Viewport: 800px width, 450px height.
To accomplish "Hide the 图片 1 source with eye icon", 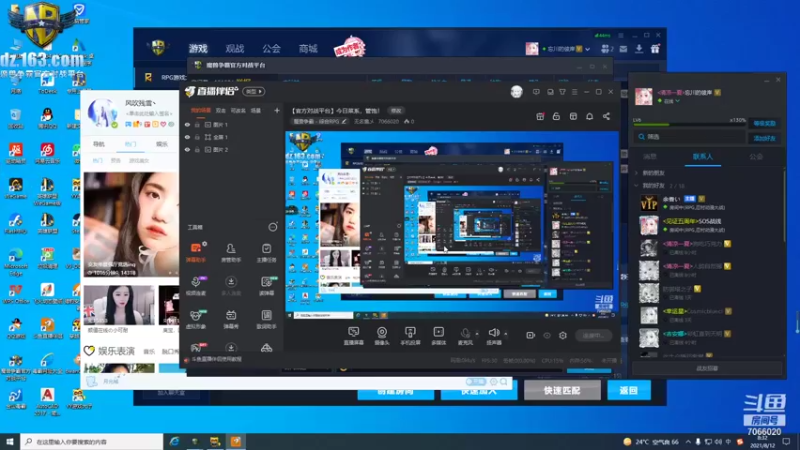I will pyautogui.click(x=187, y=124).
